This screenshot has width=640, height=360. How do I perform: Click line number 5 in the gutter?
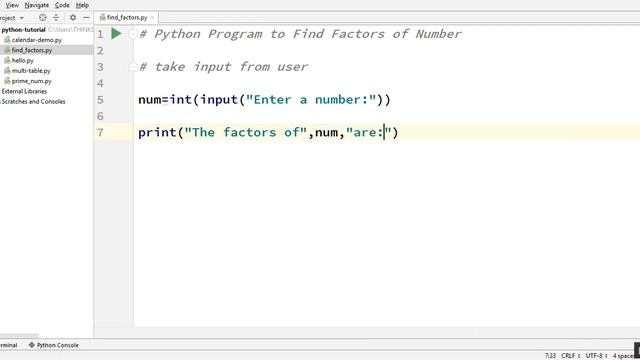pos(100,100)
